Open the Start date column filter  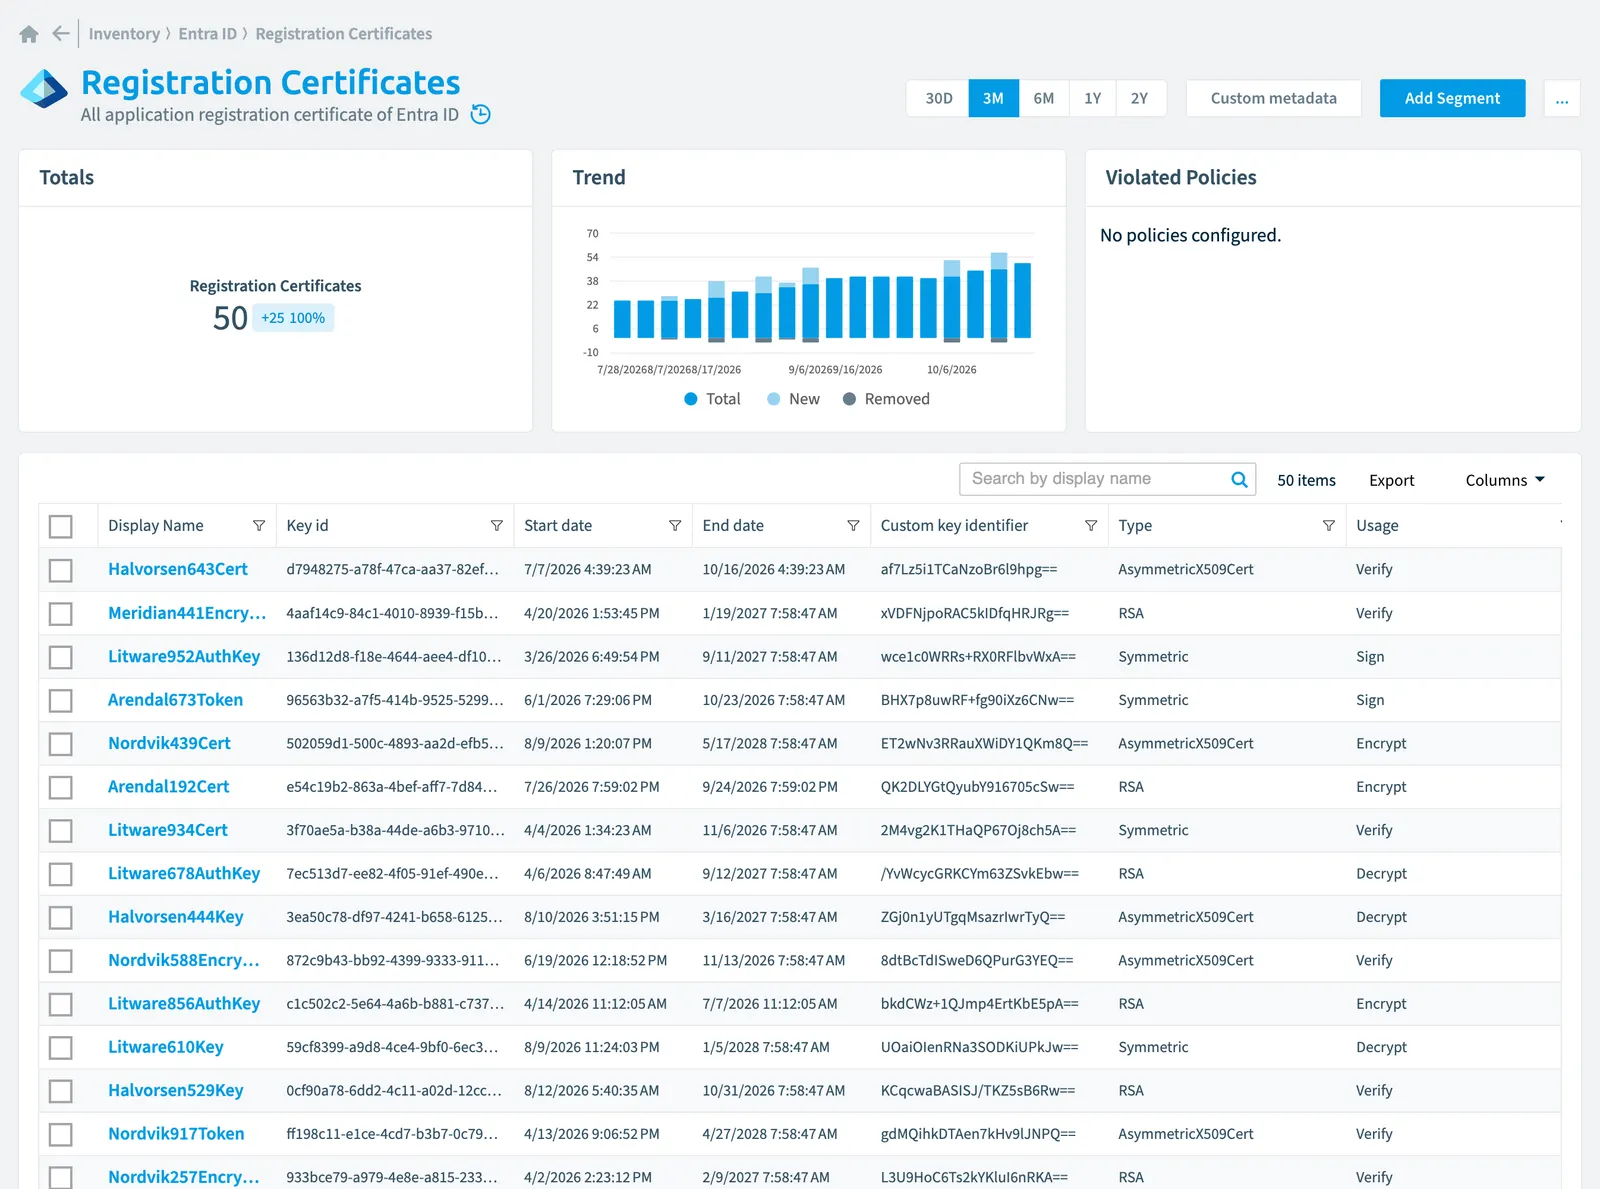675,526
